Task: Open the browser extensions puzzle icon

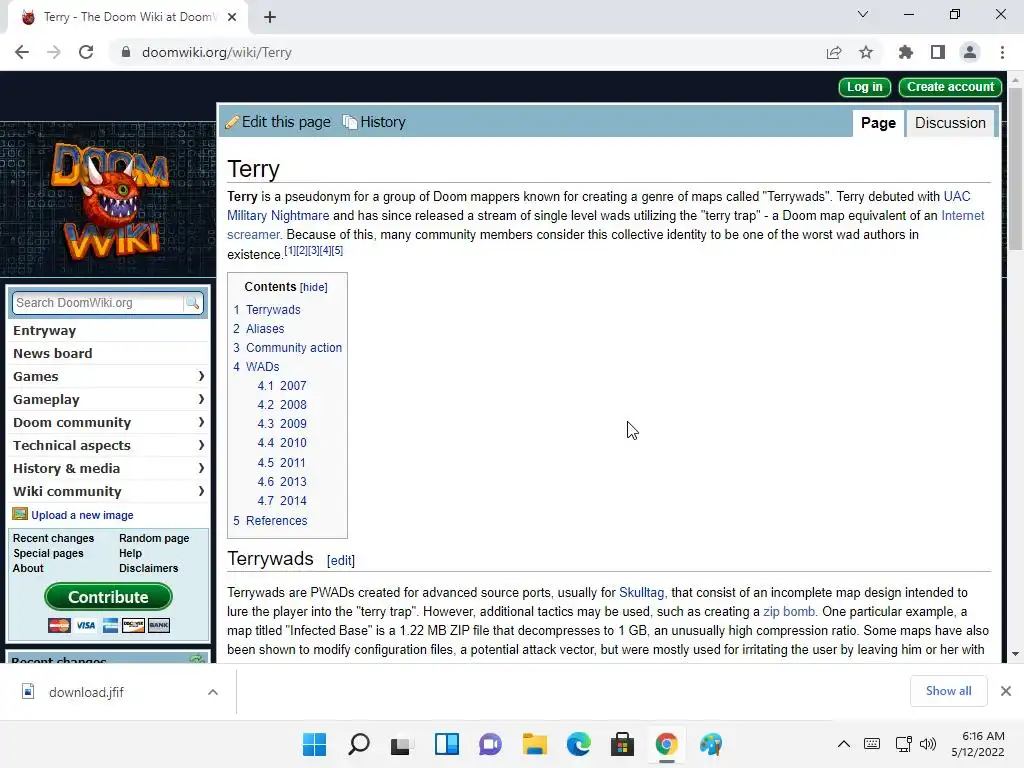Action: coord(906,52)
